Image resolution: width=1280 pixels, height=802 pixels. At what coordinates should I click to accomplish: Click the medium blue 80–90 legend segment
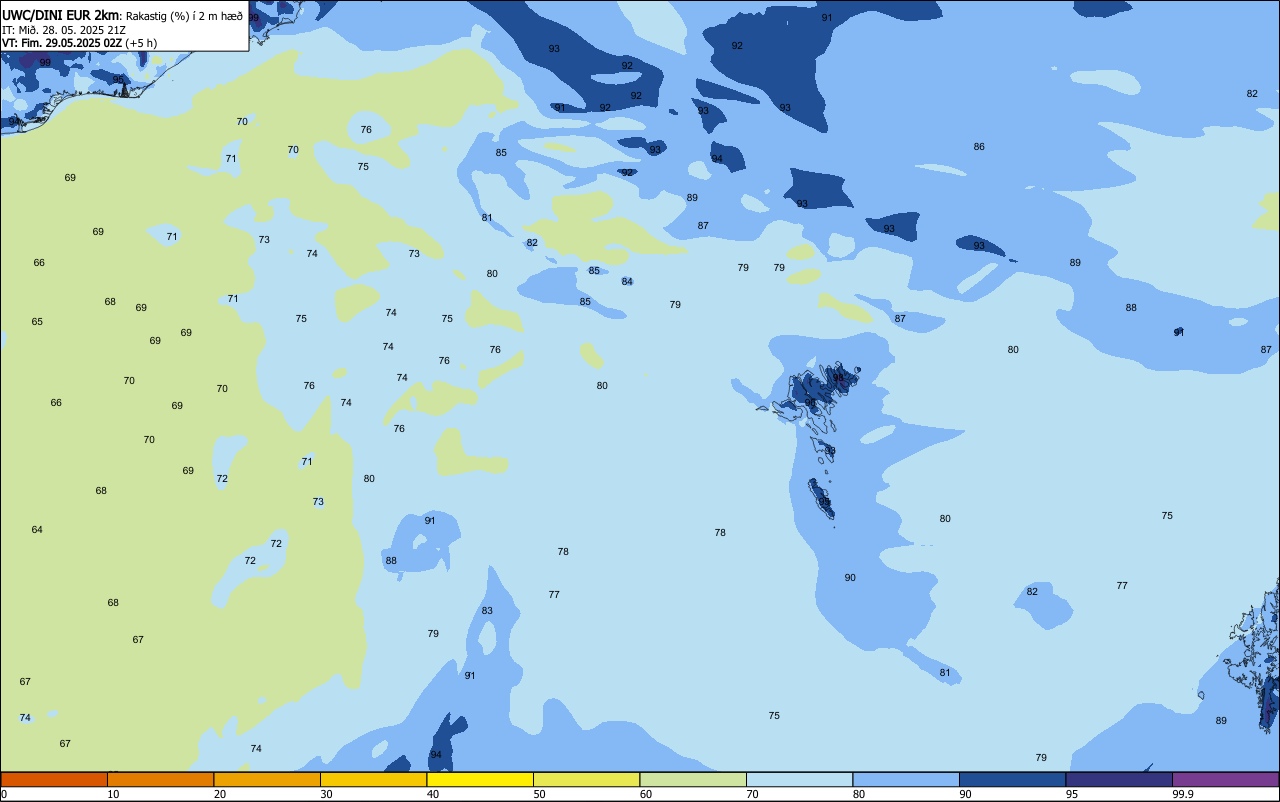tap(906, 779)
